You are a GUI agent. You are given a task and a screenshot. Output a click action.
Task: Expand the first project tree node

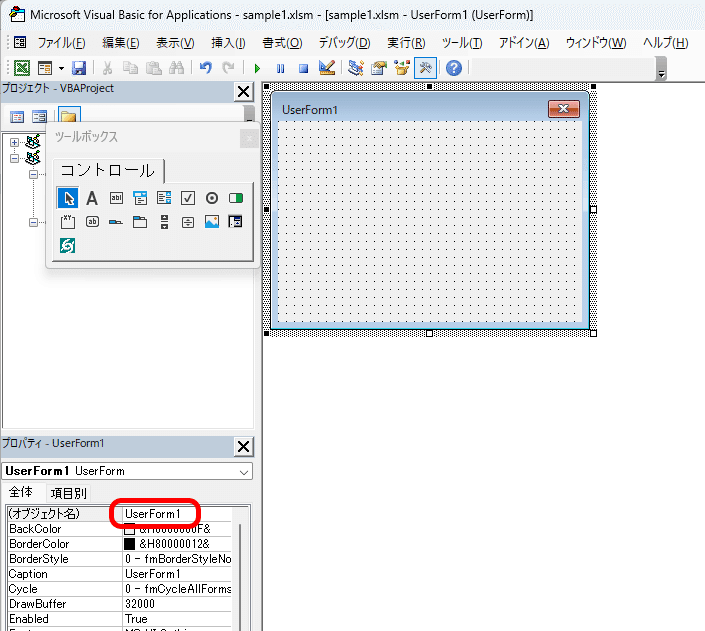[x=14, y=143]
